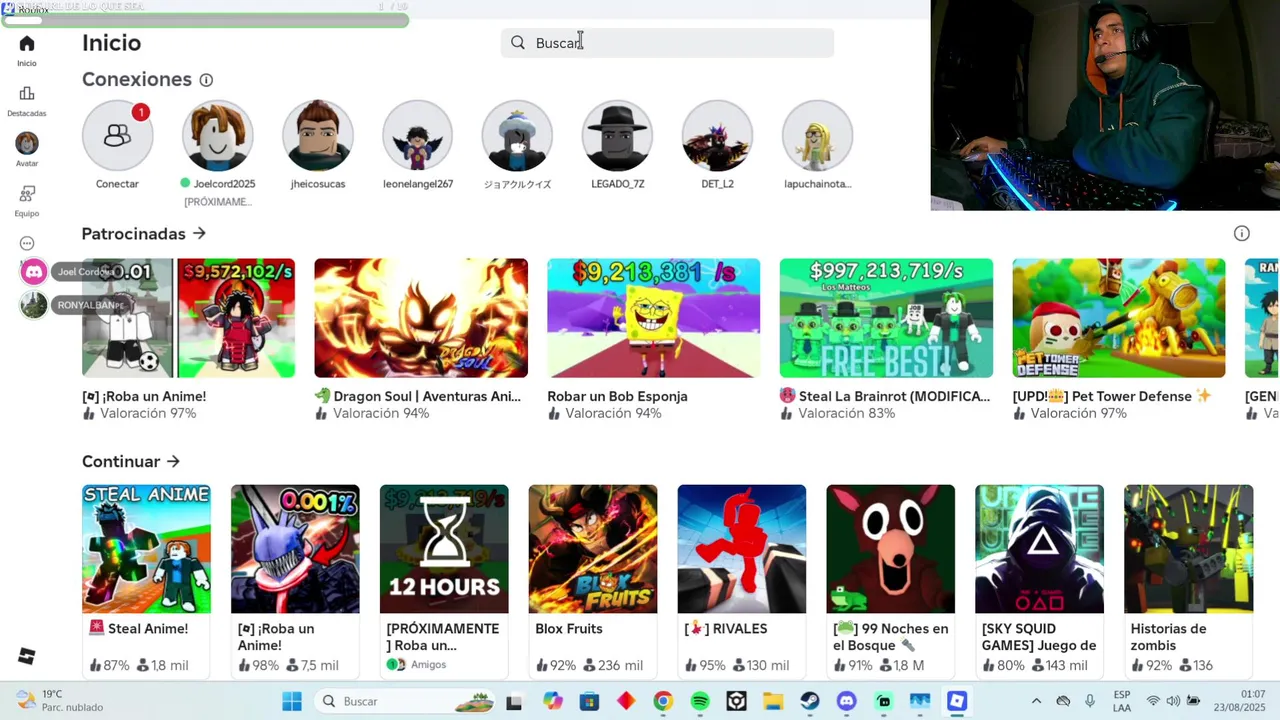
Task: Open the Windows Start button
Action: coord(292,702)
